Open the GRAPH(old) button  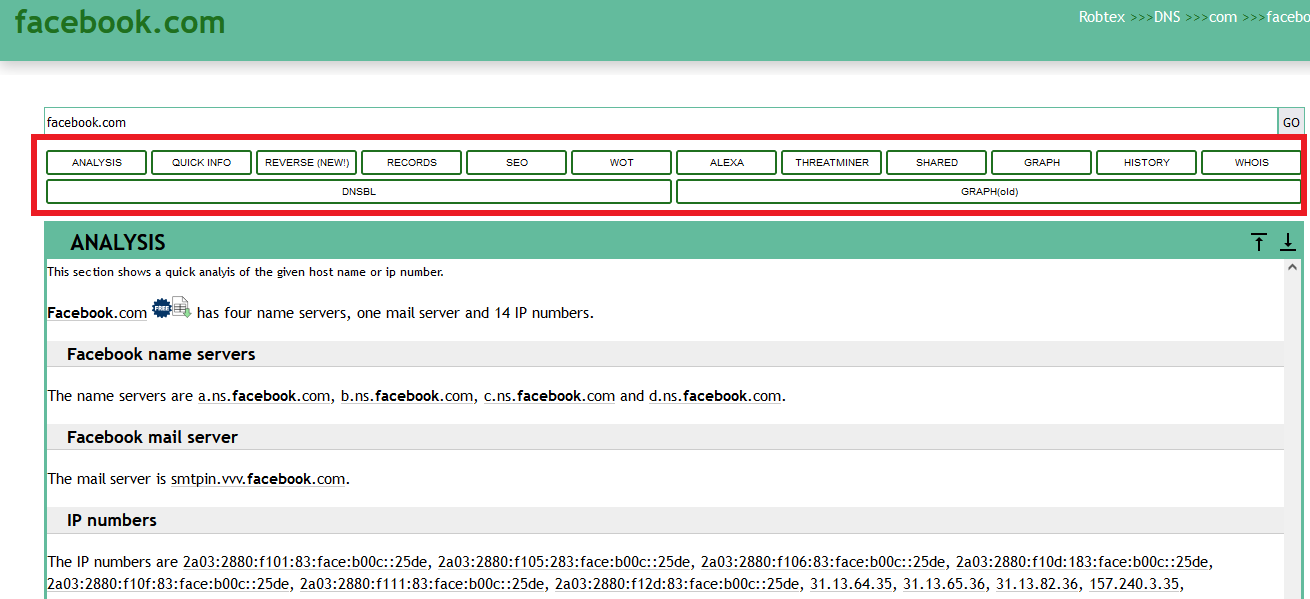click(989, 191)
